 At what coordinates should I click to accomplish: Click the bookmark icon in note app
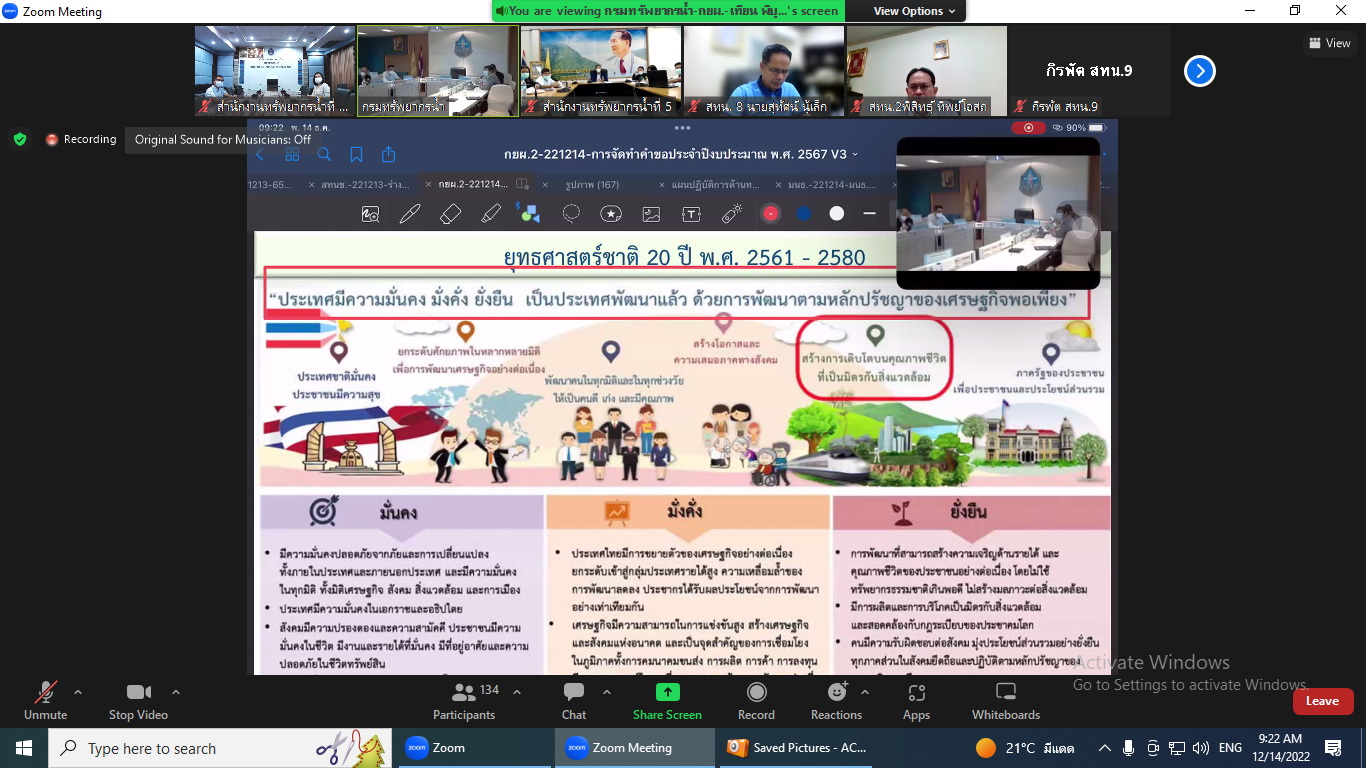(x=356, y=155)
